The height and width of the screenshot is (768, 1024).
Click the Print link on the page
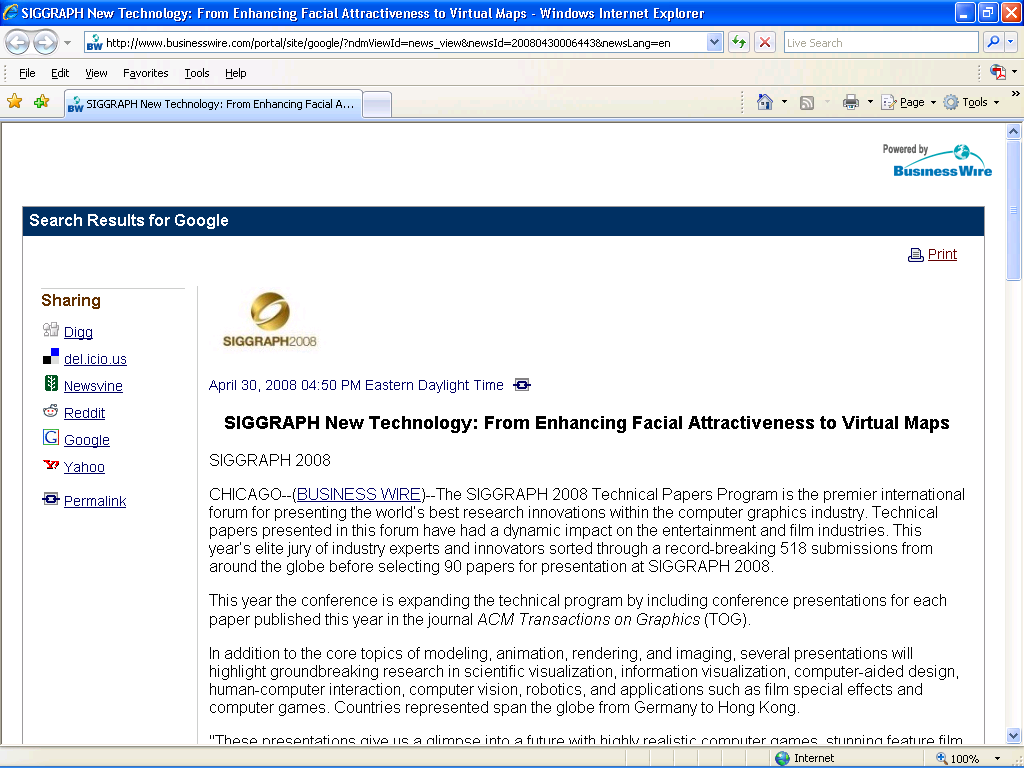click(x=942, y=254)
